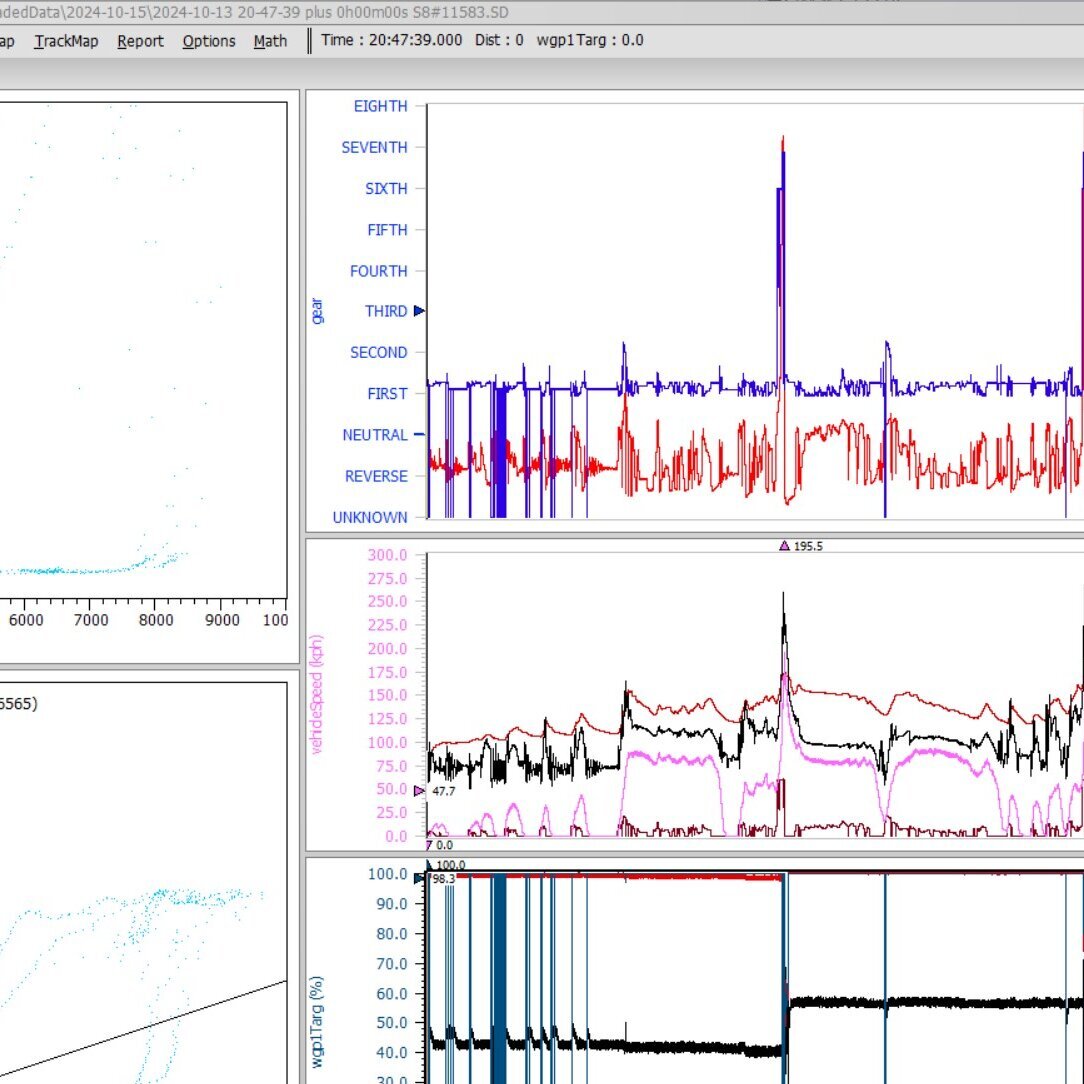Click the REVERSE gear axis label
The image size is (1084, 1084).
(x=376, y=476)
